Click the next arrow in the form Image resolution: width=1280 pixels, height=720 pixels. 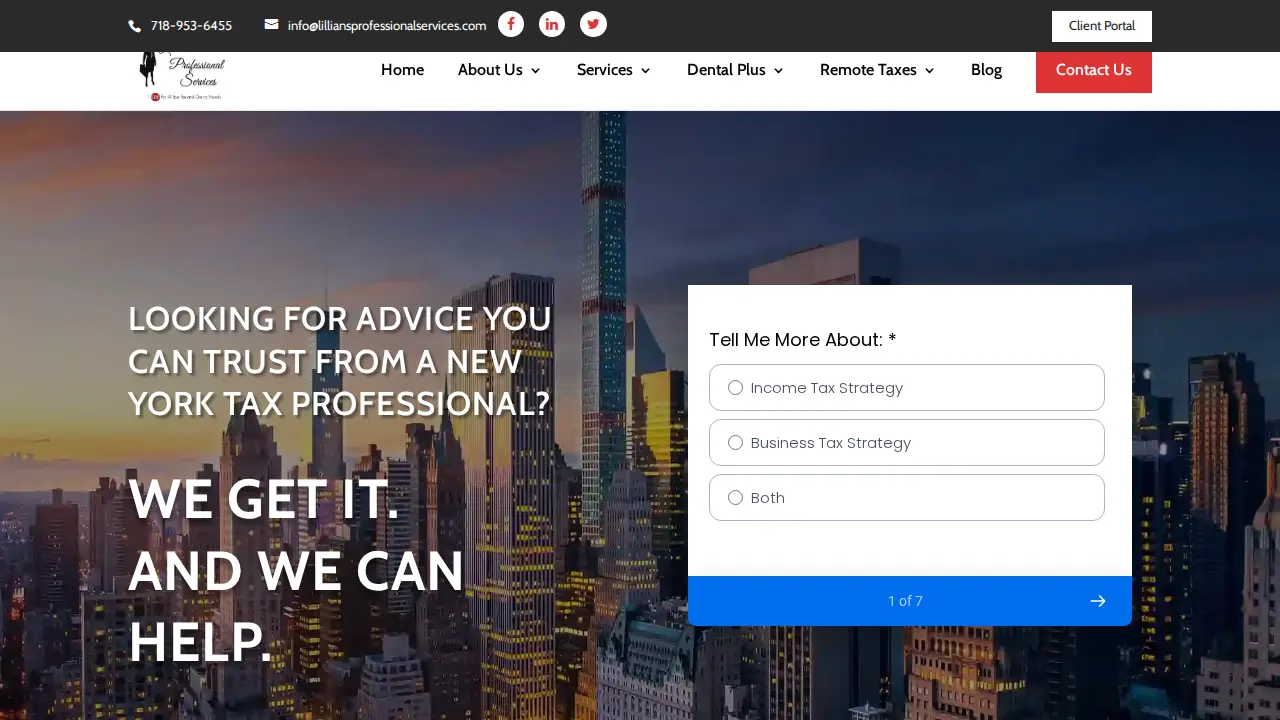[1098, 601]
